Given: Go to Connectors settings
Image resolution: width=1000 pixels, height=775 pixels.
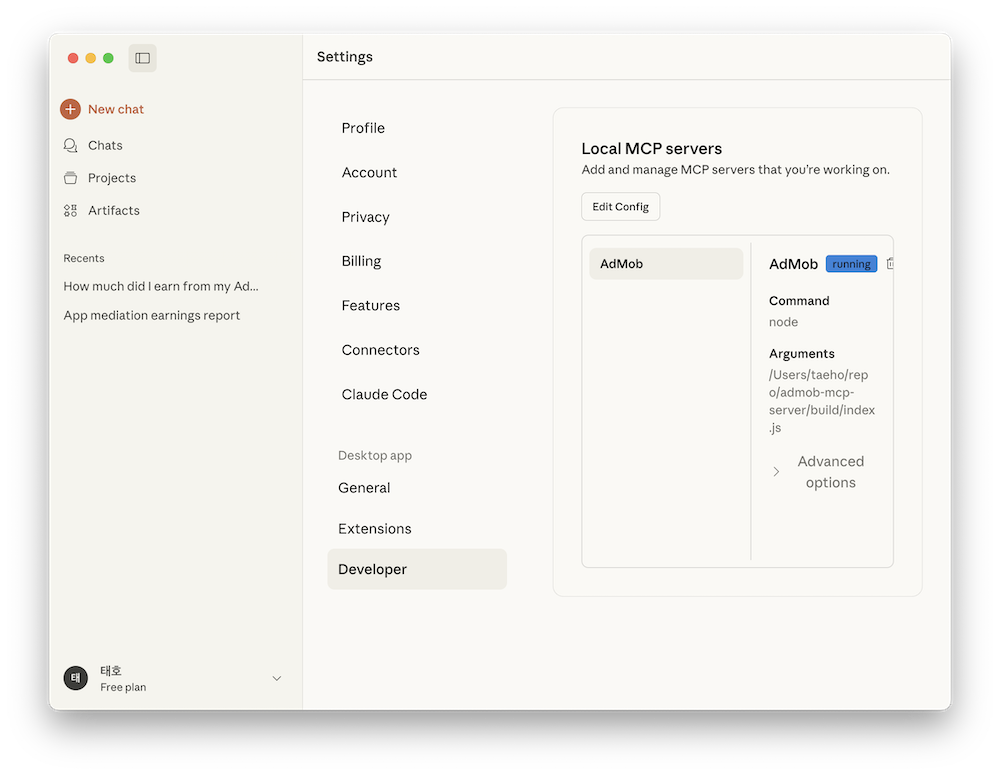Looking at the screenshot, I should [x=380, y=350].
